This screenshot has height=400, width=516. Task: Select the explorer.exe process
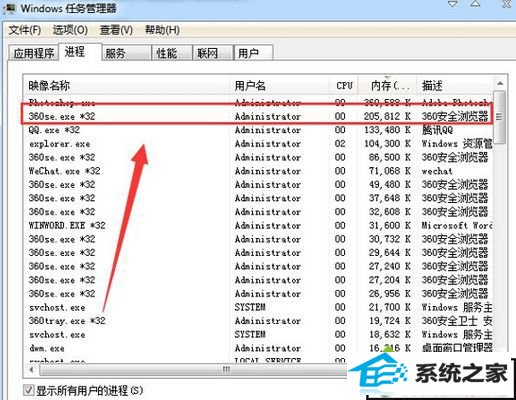click(257, 144)
